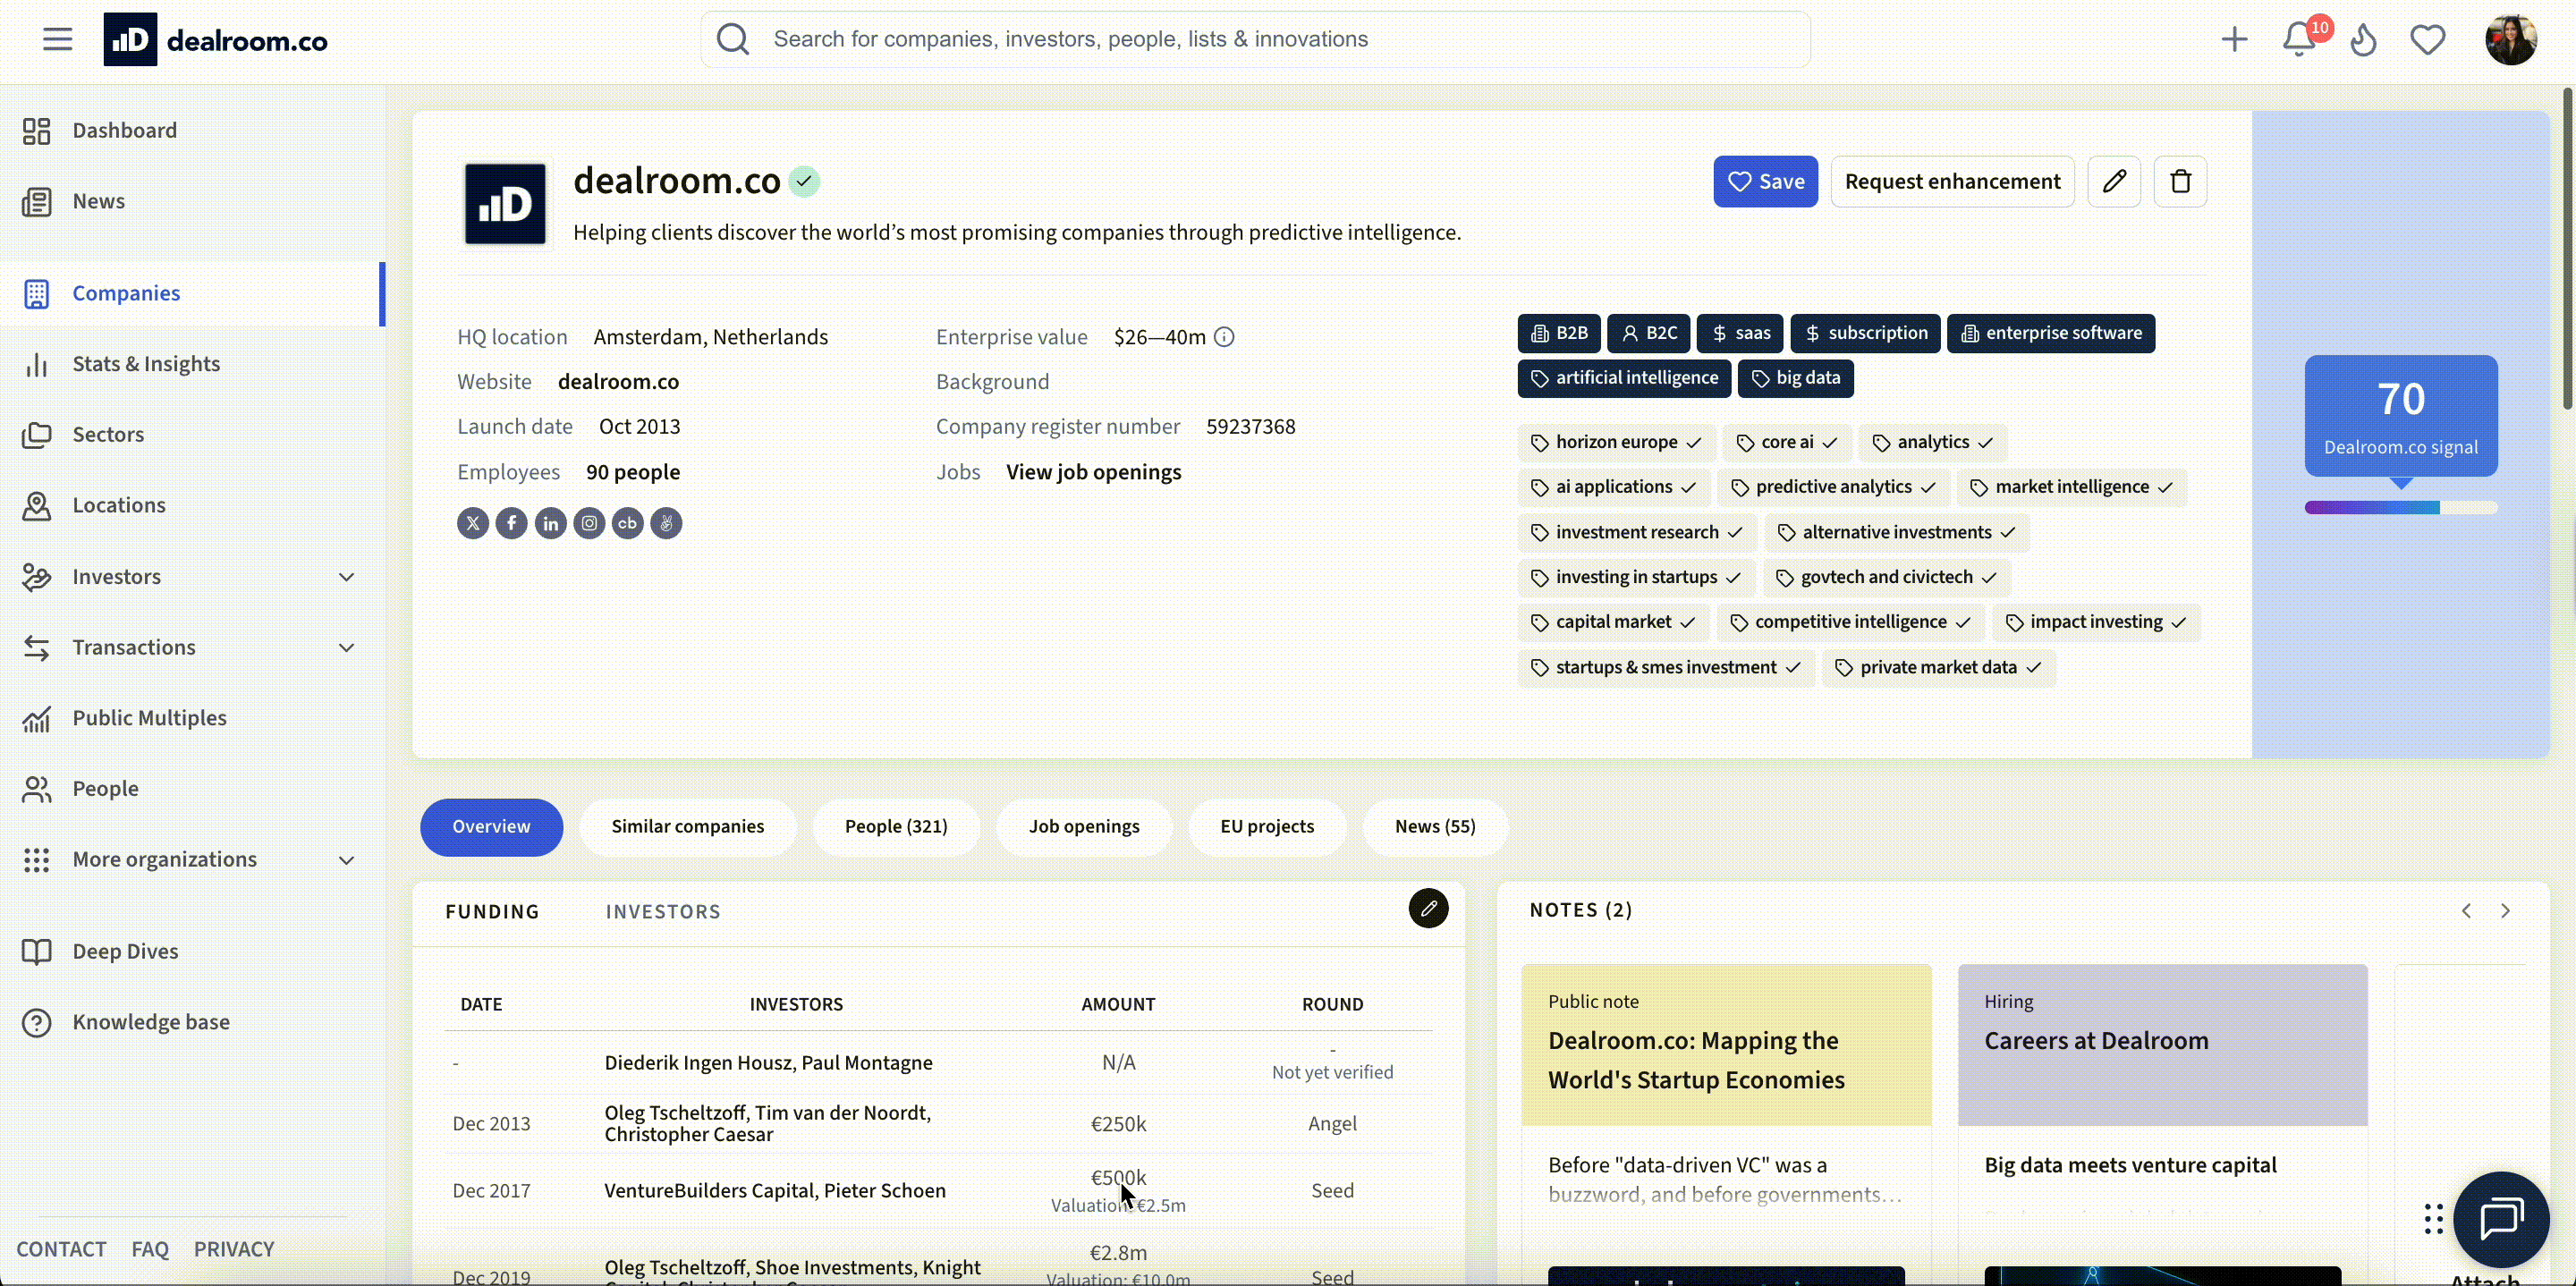Click the Save button
Image resolution: width=2576 pixels, height=1286 pixels.
tap(1765, 181)
